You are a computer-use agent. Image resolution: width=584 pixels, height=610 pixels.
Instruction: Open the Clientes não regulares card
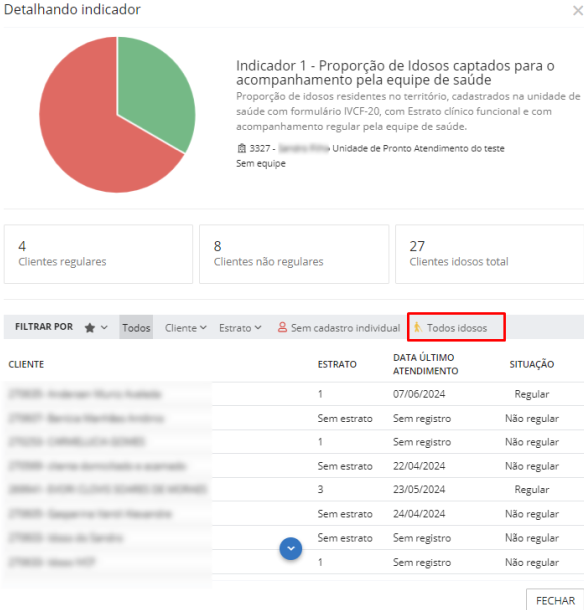tap(294, 254)
